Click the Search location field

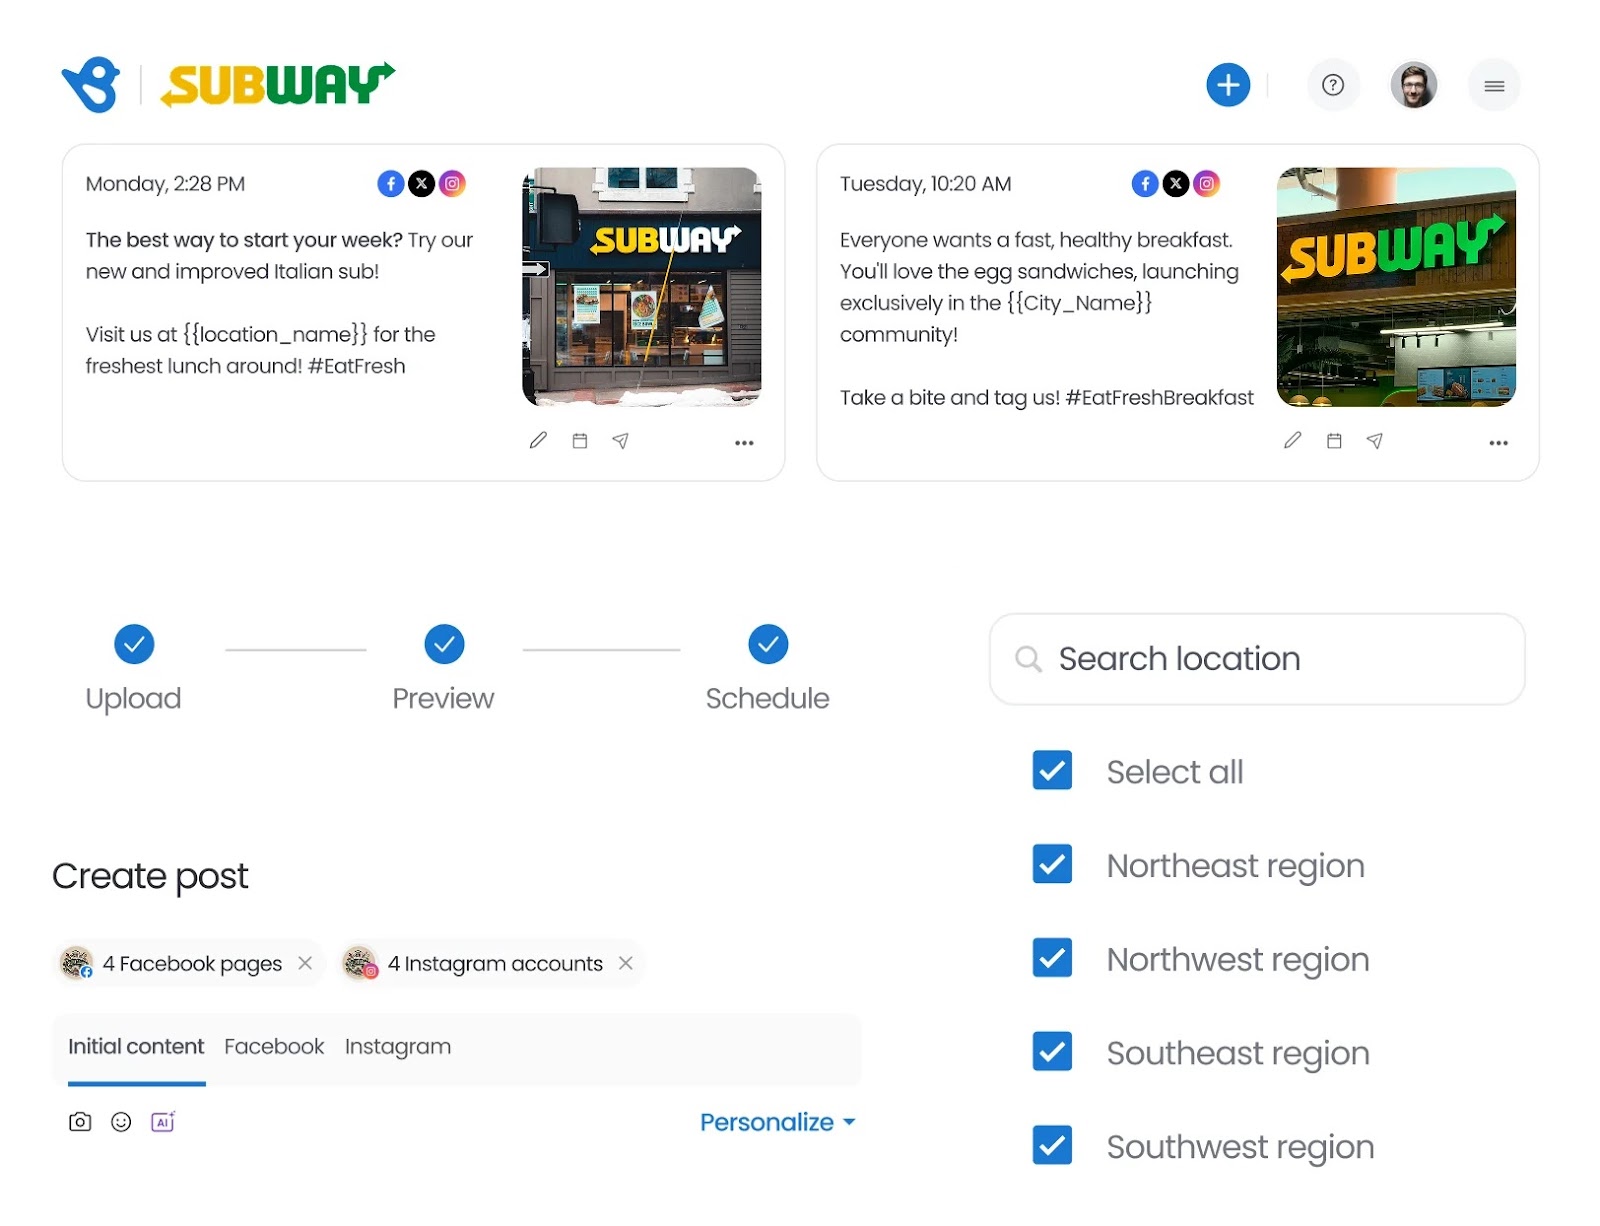[1257, 659]
